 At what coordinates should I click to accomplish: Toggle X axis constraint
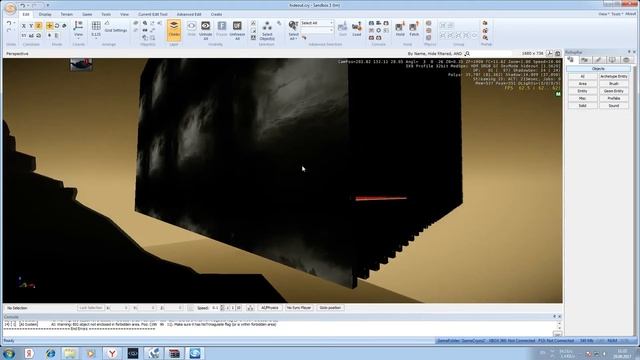click(x=24, y=26)
